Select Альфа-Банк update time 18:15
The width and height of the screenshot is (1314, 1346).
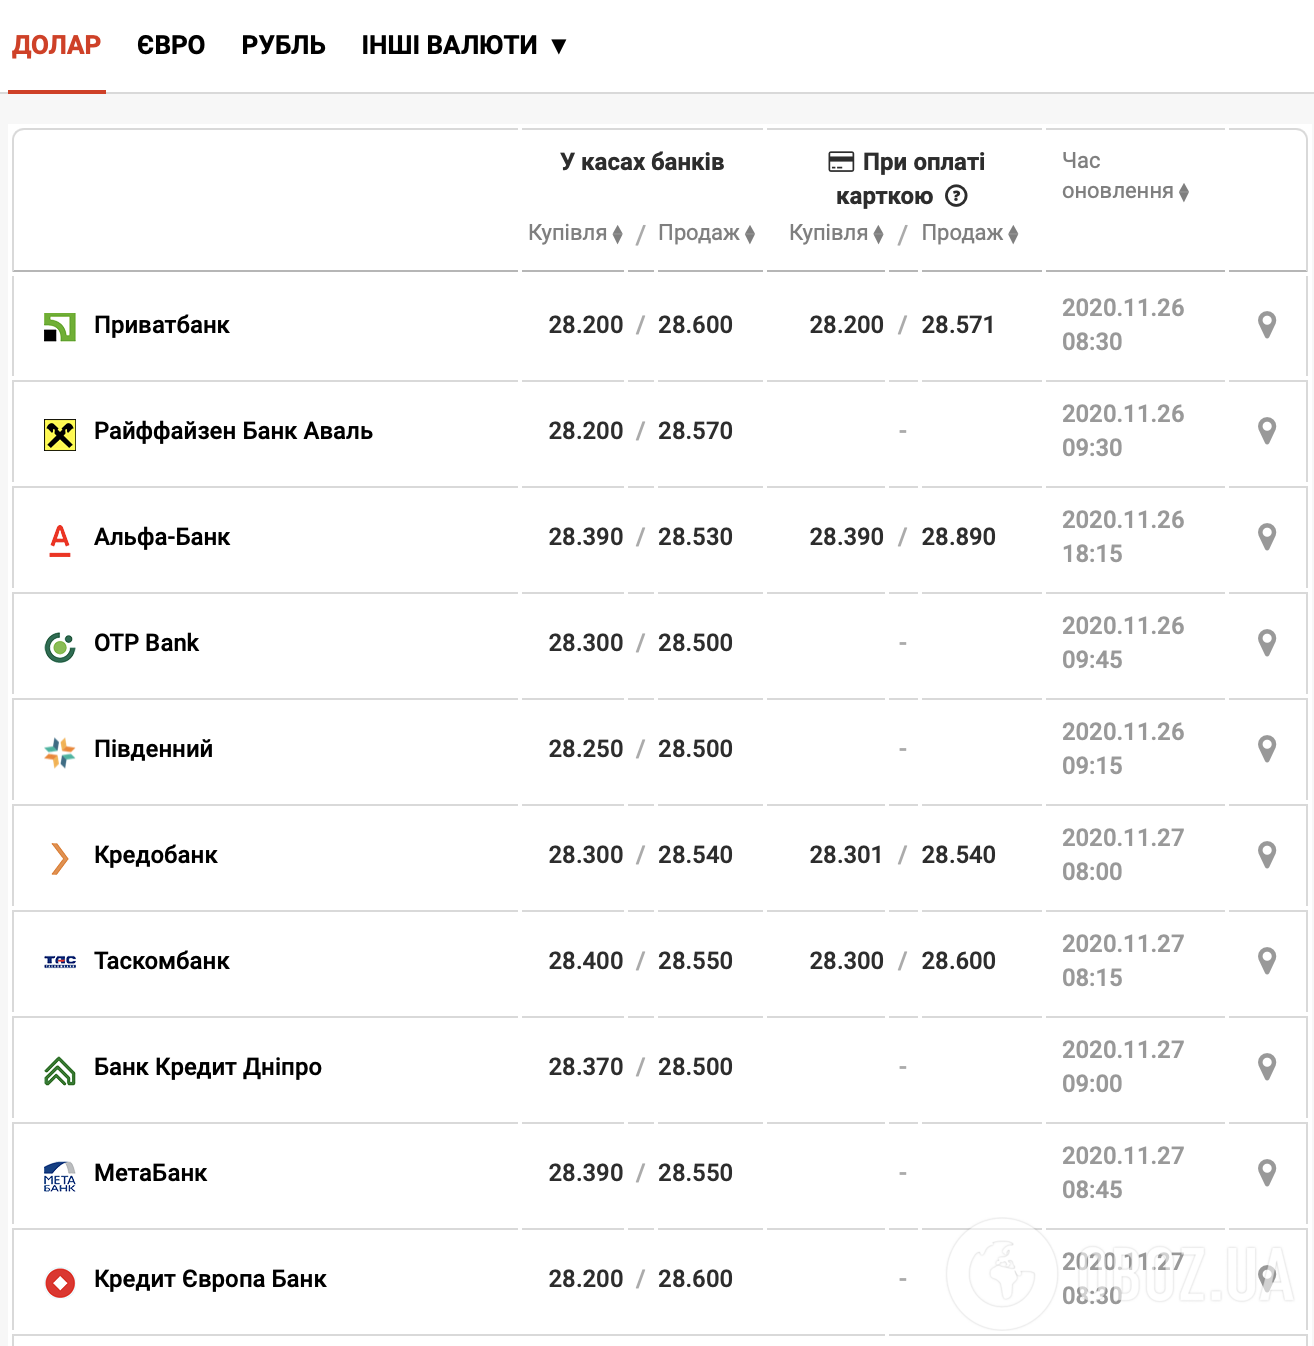[x=1092, y=554]
